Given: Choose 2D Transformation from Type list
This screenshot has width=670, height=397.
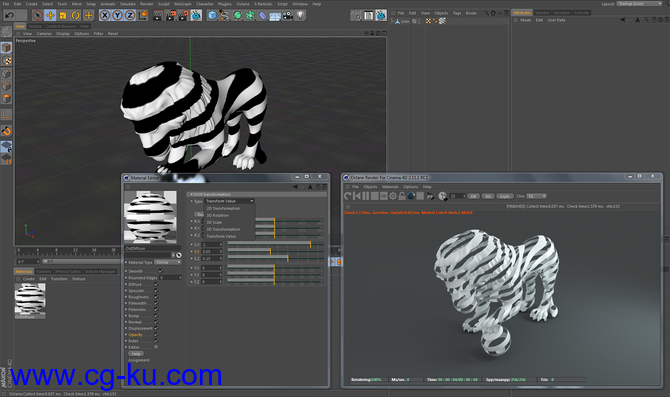Looking at the screenshot, I should tap(223, 209).
